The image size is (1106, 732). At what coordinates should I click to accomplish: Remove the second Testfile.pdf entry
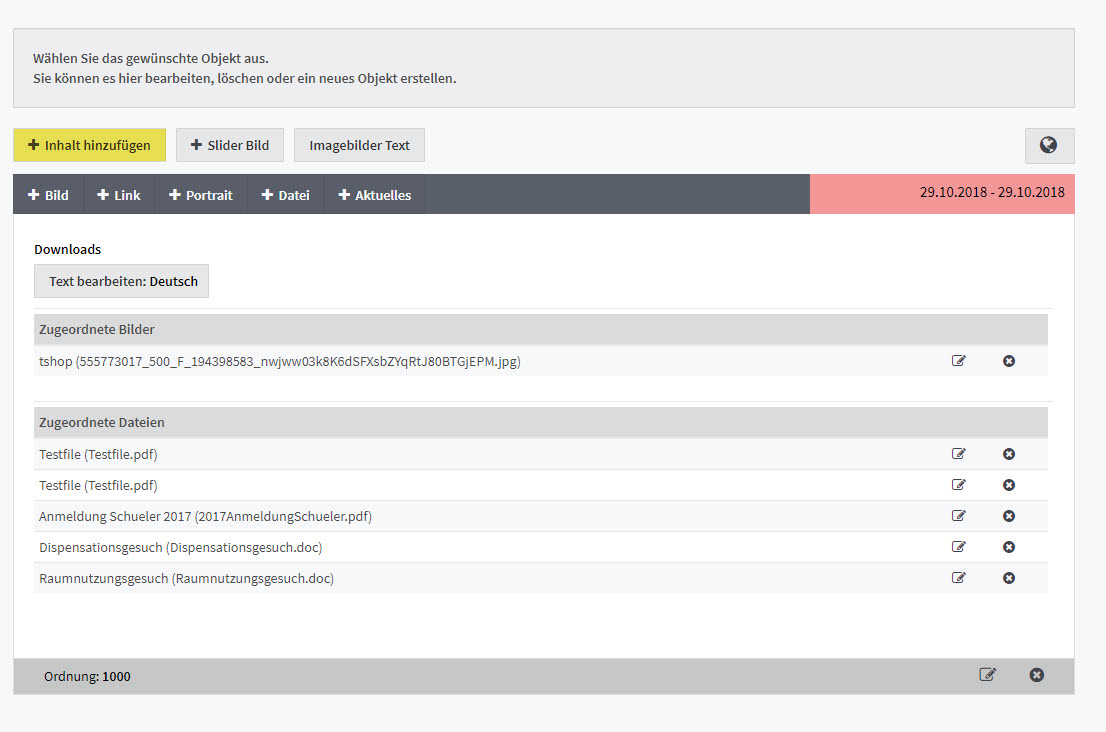click(1009, 485)
